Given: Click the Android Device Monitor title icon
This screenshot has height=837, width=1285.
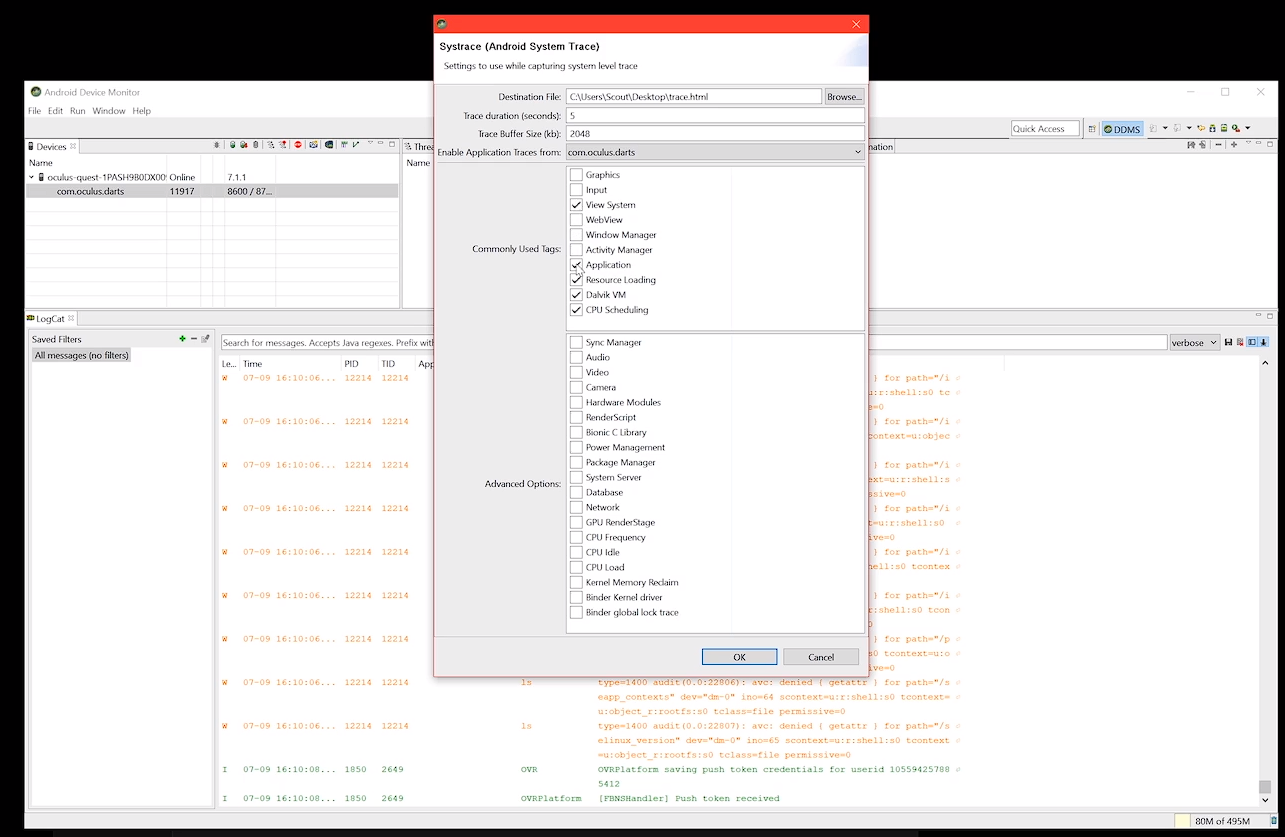Looking at the screenshot, I should pos(36,92).
